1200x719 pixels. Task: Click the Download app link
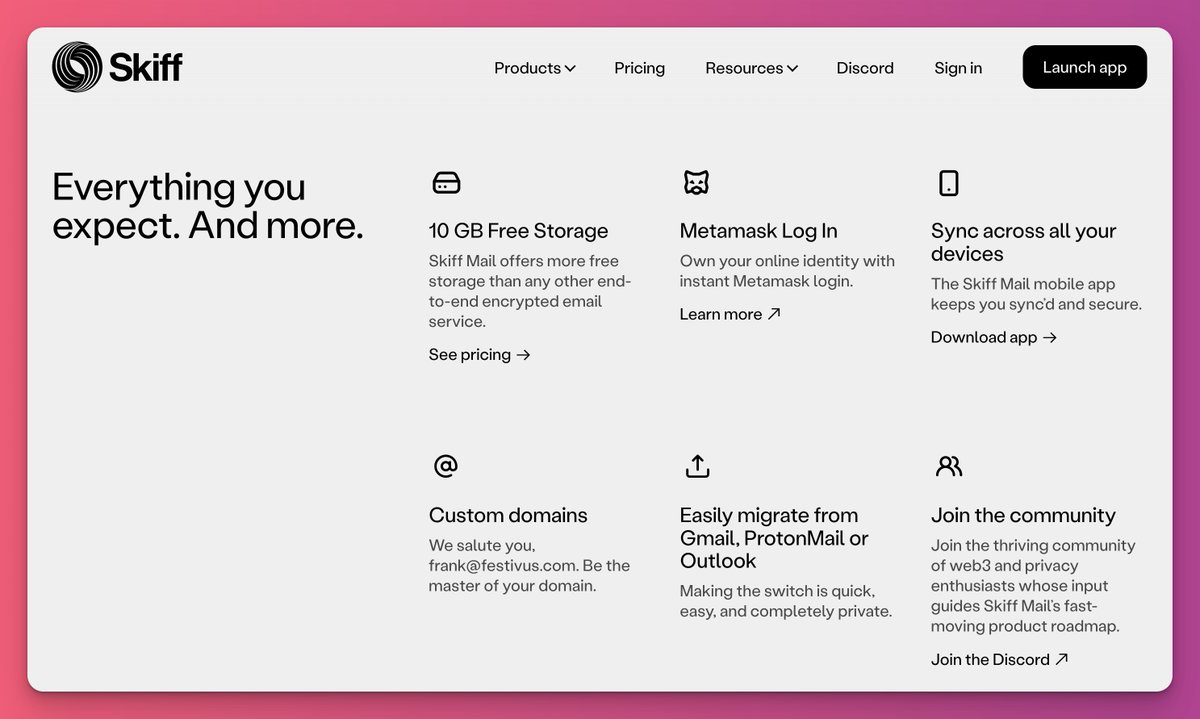click(994, 337)
